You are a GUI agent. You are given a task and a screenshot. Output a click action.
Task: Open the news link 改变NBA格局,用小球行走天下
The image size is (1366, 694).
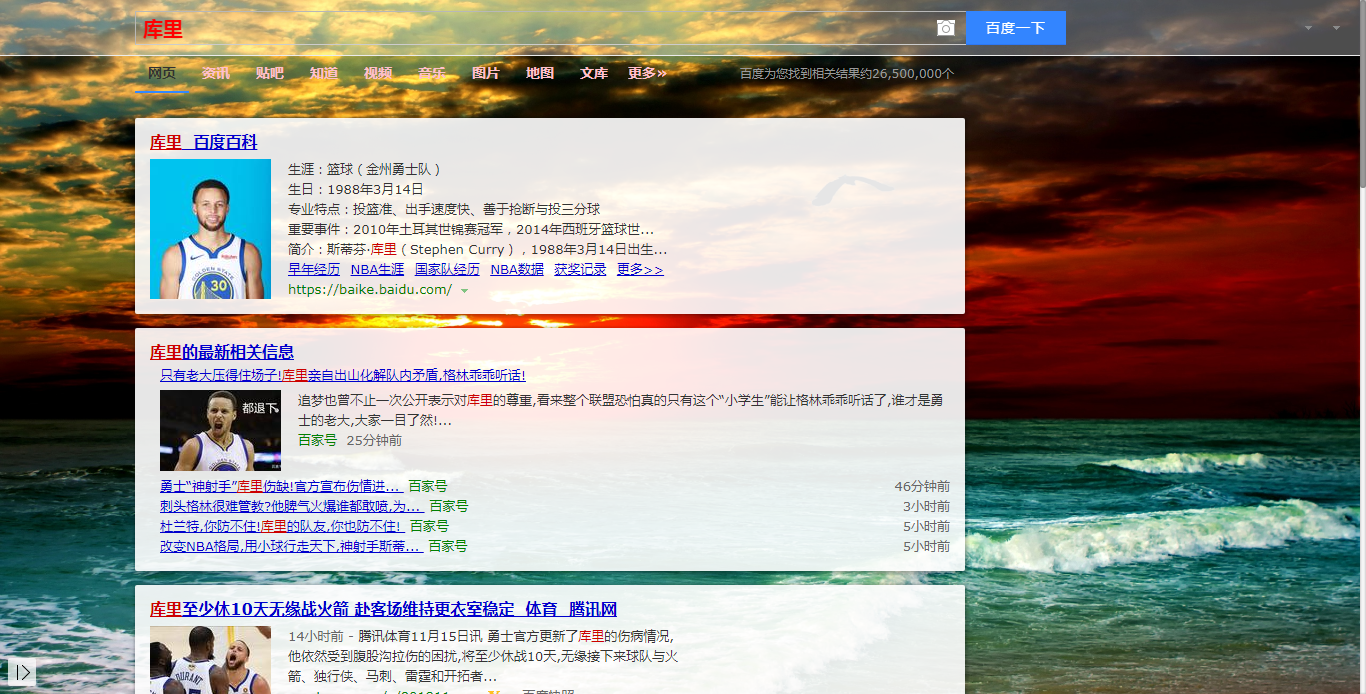[291, 546]
